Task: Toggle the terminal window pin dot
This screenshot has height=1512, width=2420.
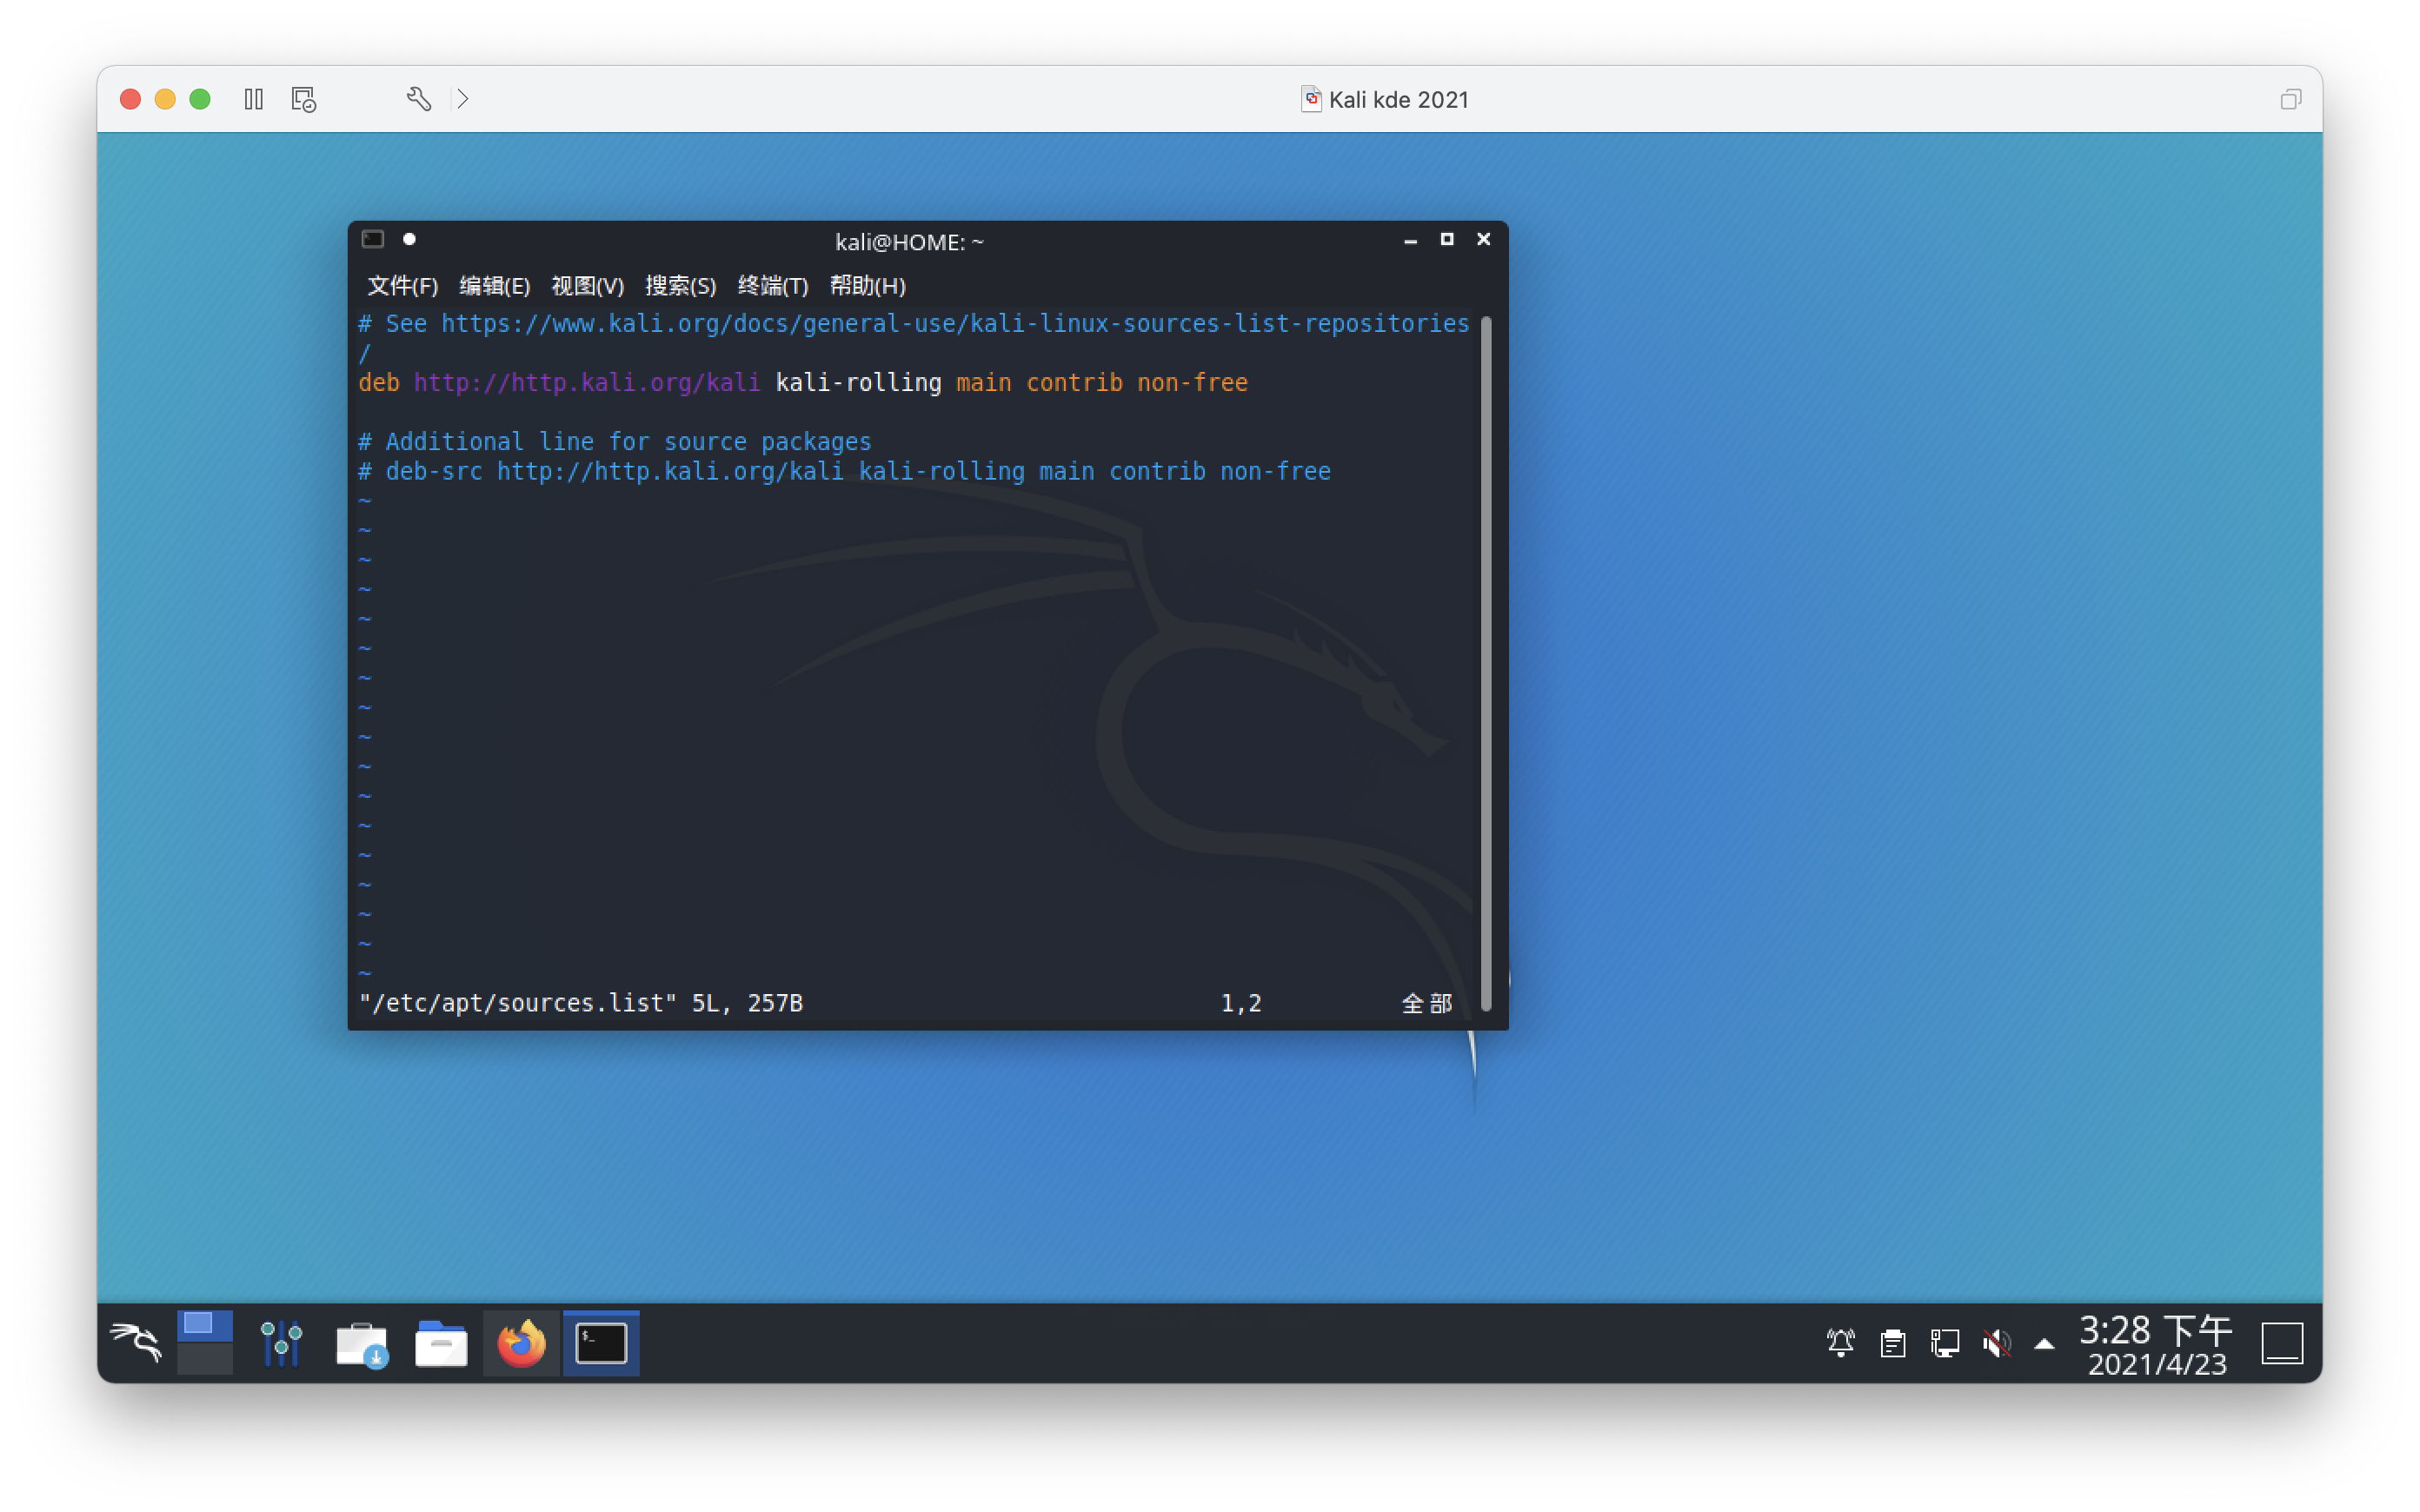Action: click(409, 239)
